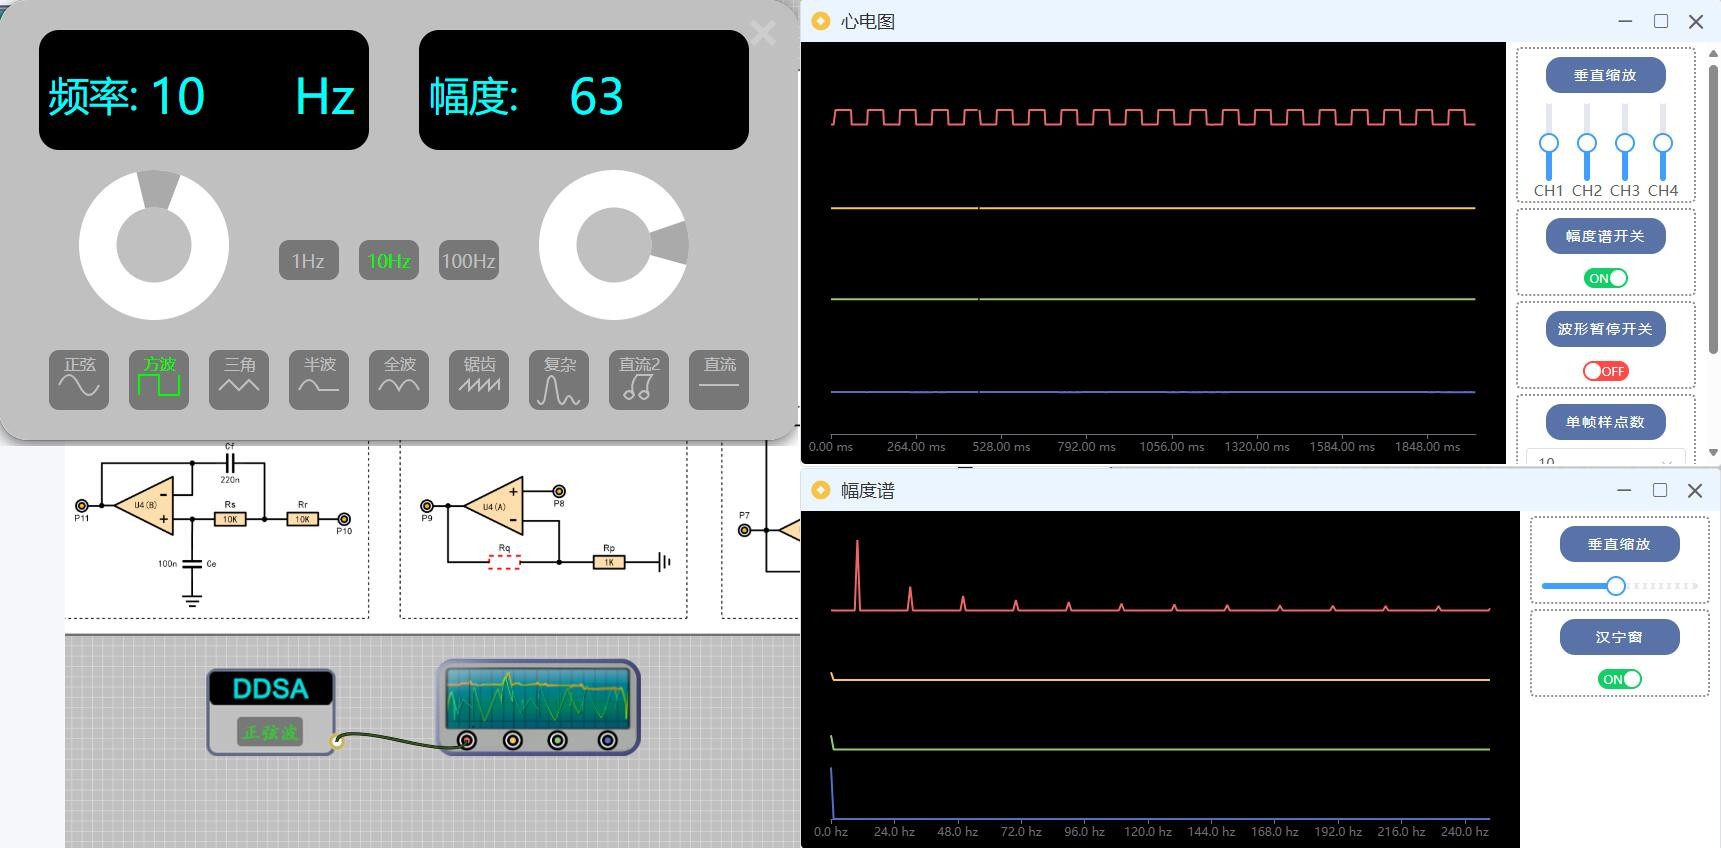Image resolution: width=1721 pixels, height=848 pixels.
Task: Click the 幅度 display readout
Action: (x=584, y=90)
